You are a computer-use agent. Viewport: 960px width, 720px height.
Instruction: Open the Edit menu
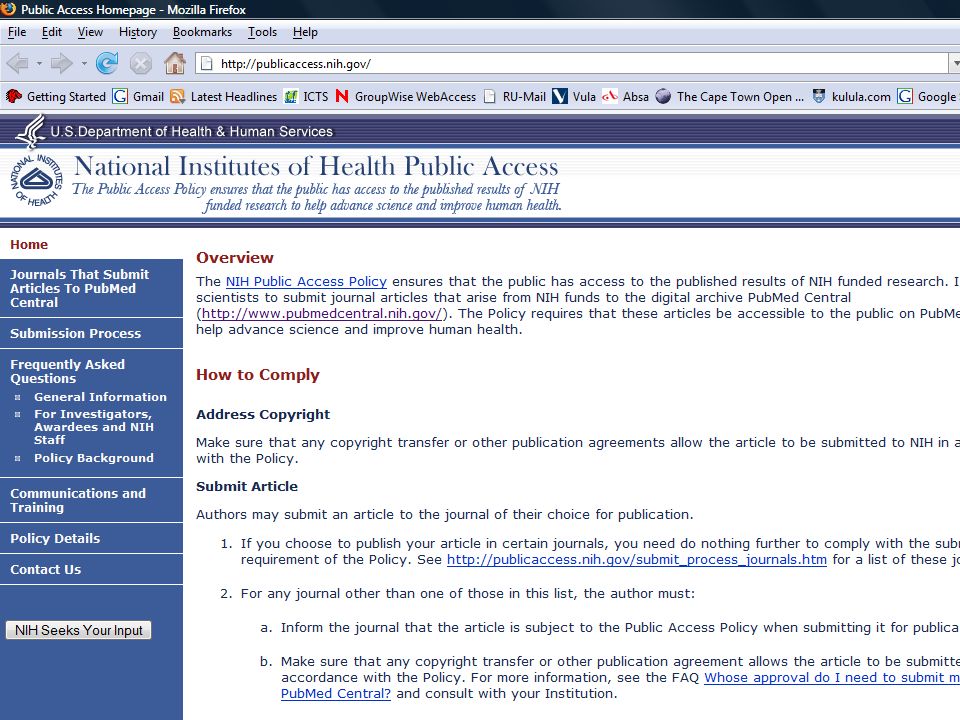[x=51, y=32]
